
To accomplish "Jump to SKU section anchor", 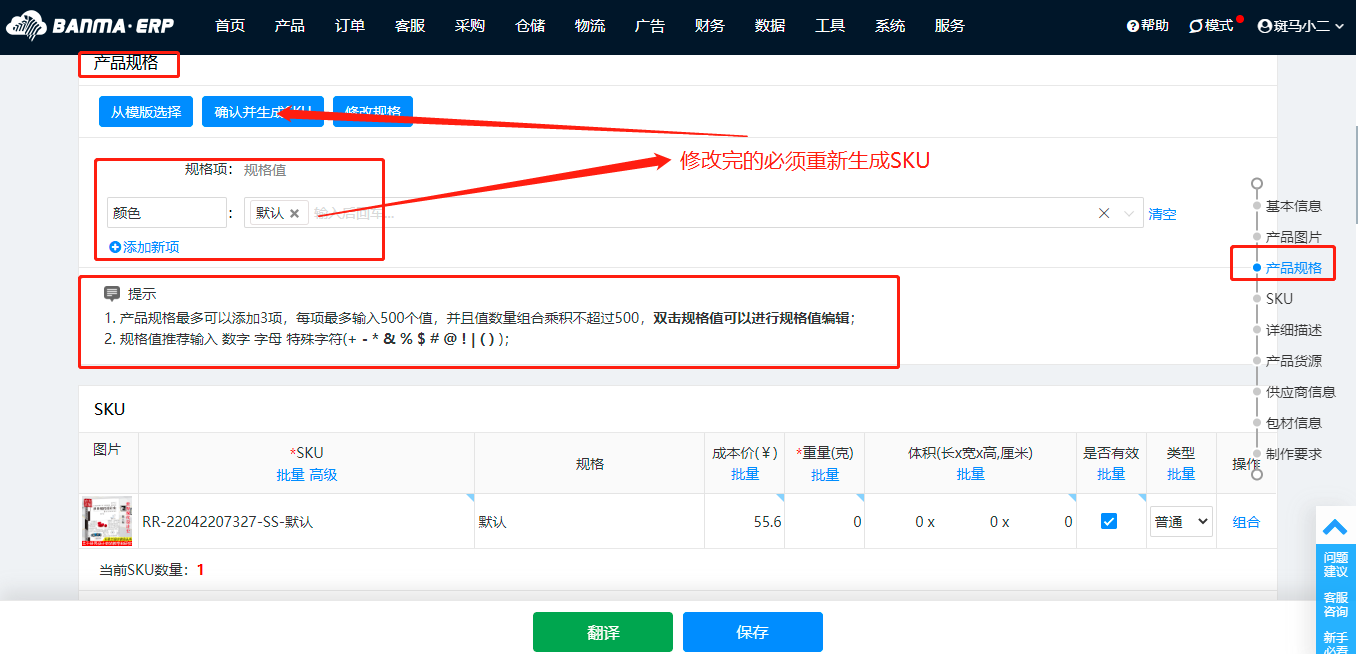I will tap(1279, 299).
